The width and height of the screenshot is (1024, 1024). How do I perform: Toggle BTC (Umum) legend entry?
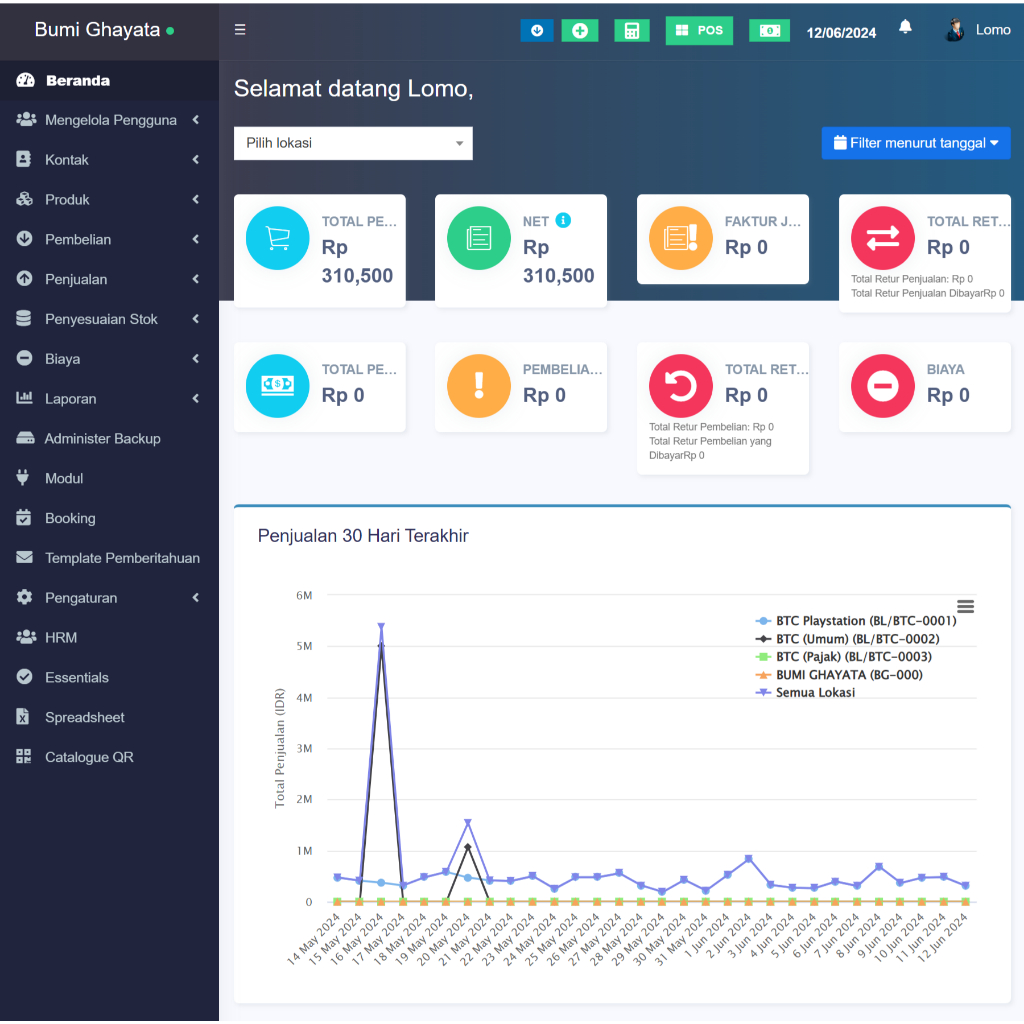[857, 639]
